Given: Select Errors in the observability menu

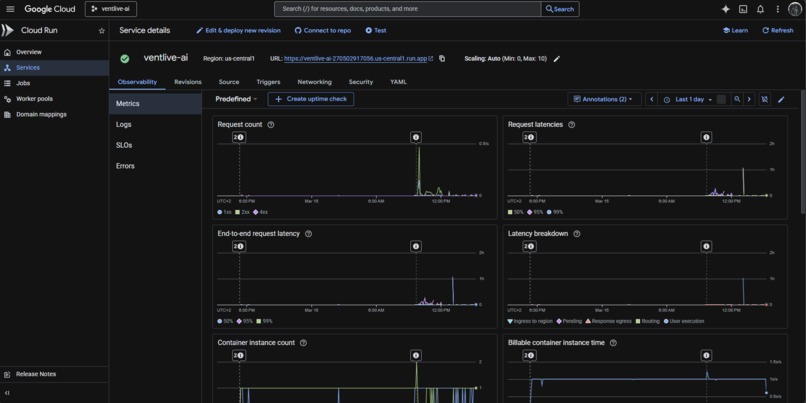Looking at the screenshot, I should tap(155, 166).
